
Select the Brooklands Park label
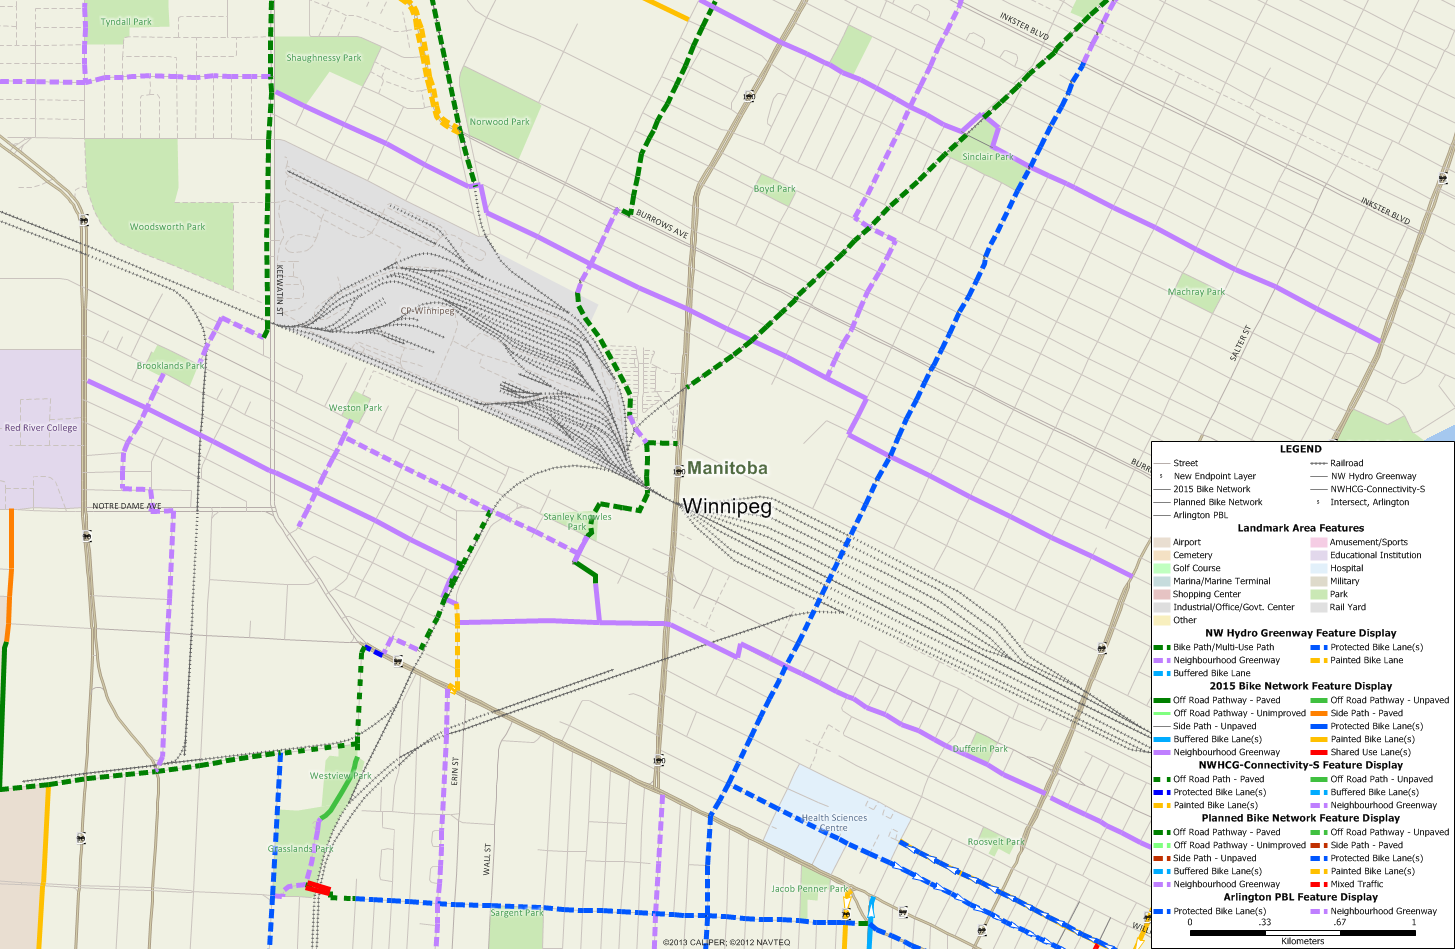tap(170, 366)
